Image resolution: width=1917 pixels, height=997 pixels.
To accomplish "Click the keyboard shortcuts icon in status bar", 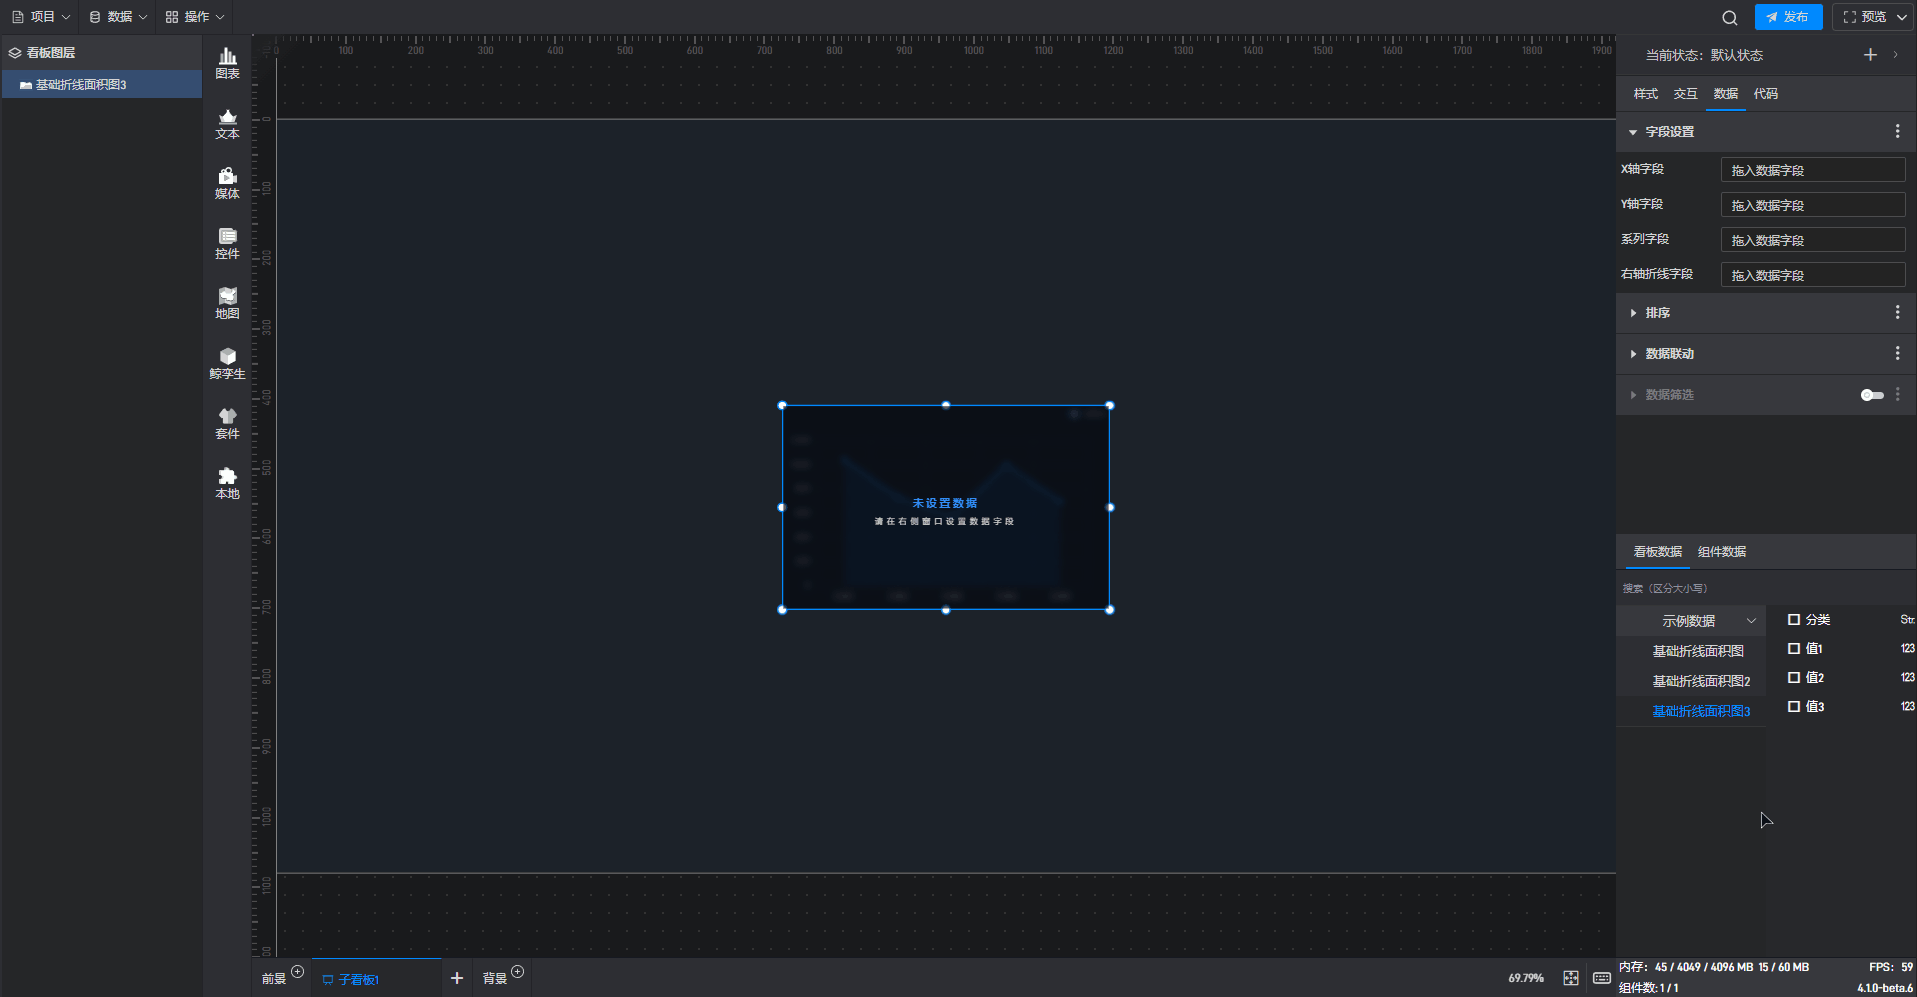I will (x=1601, y=978).
